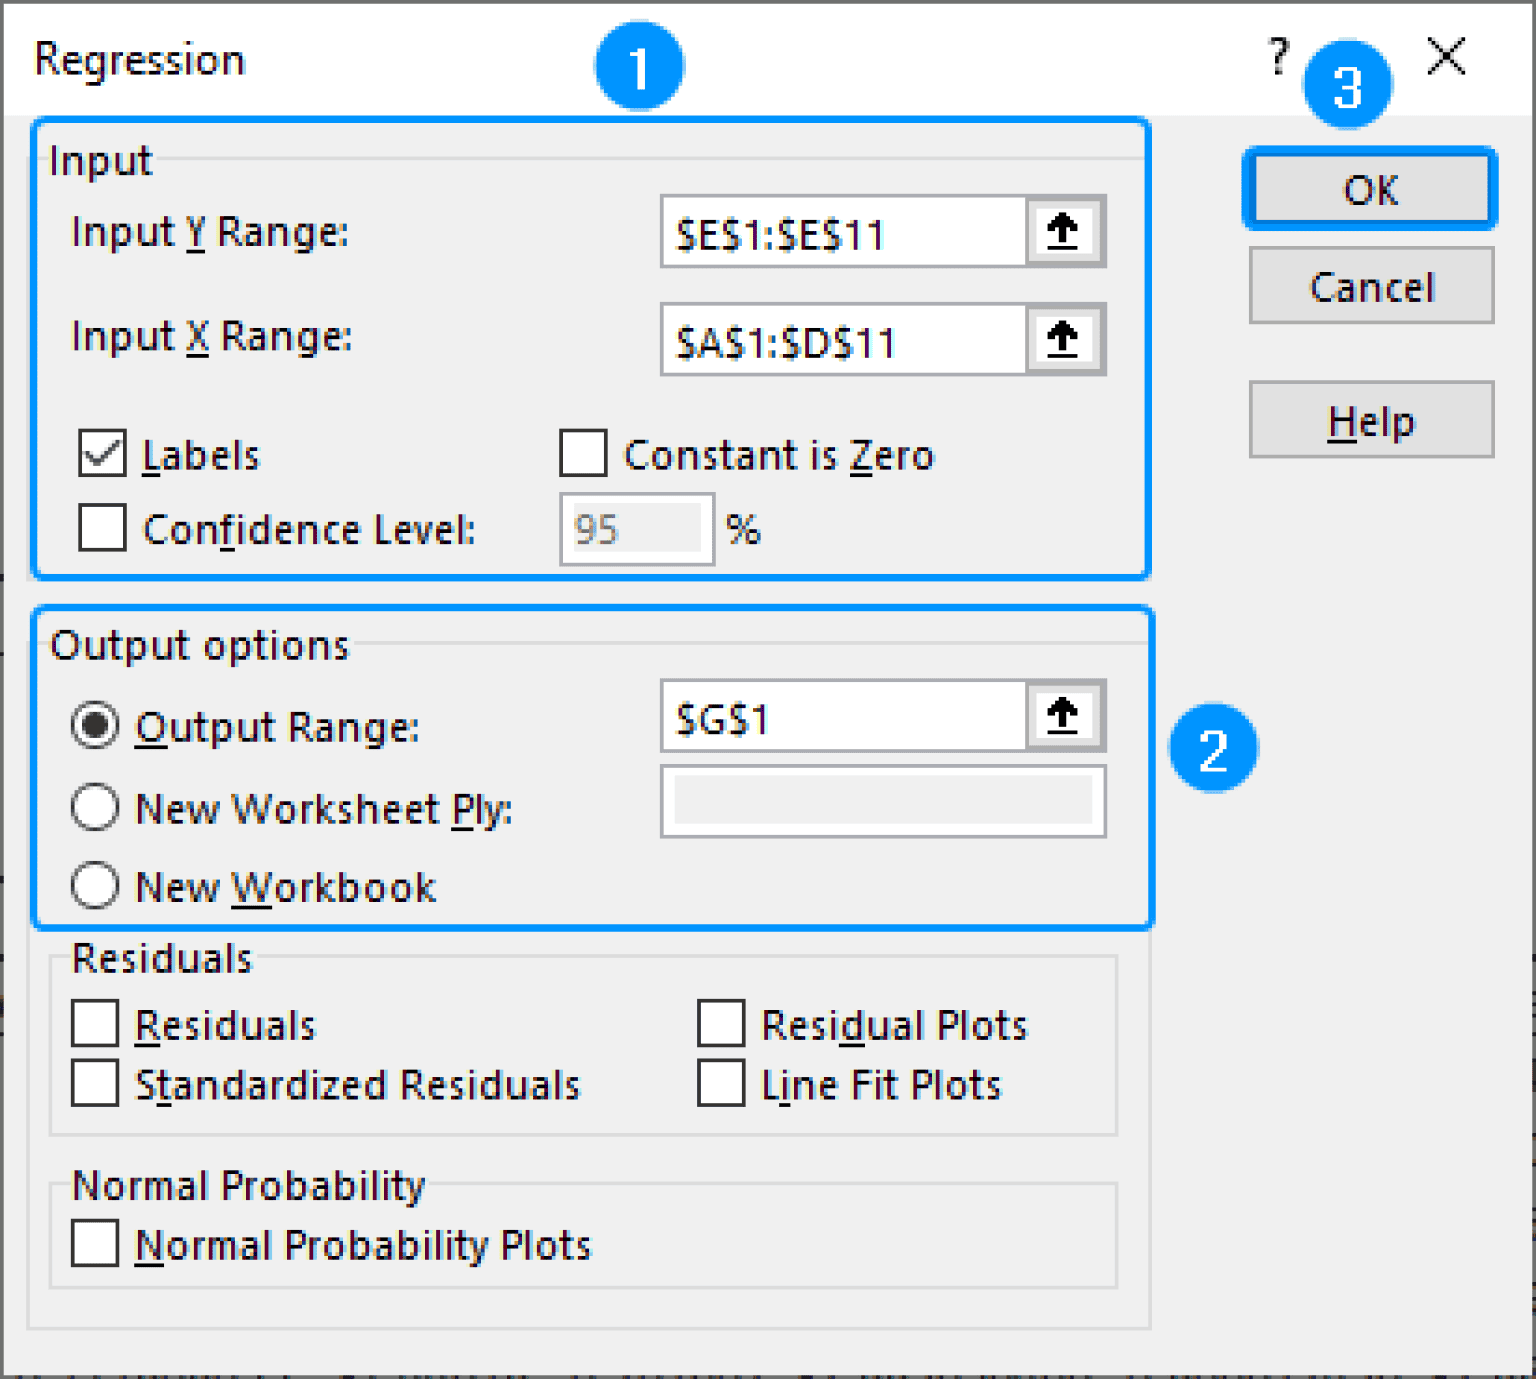Check the Residuals option
This screenshot has width=1536, height=1379.
[x=95, y=1023]
